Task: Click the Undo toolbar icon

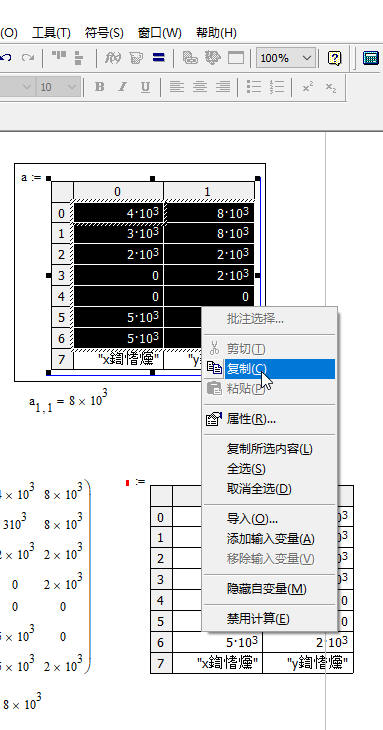Action: (6, 58)
